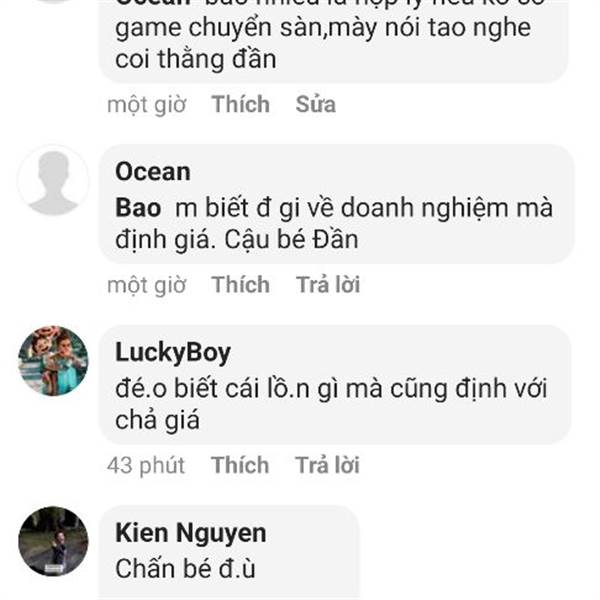
Task: Click the tagged name Bao
Action: pyautogui.click(x=138, y=208)
